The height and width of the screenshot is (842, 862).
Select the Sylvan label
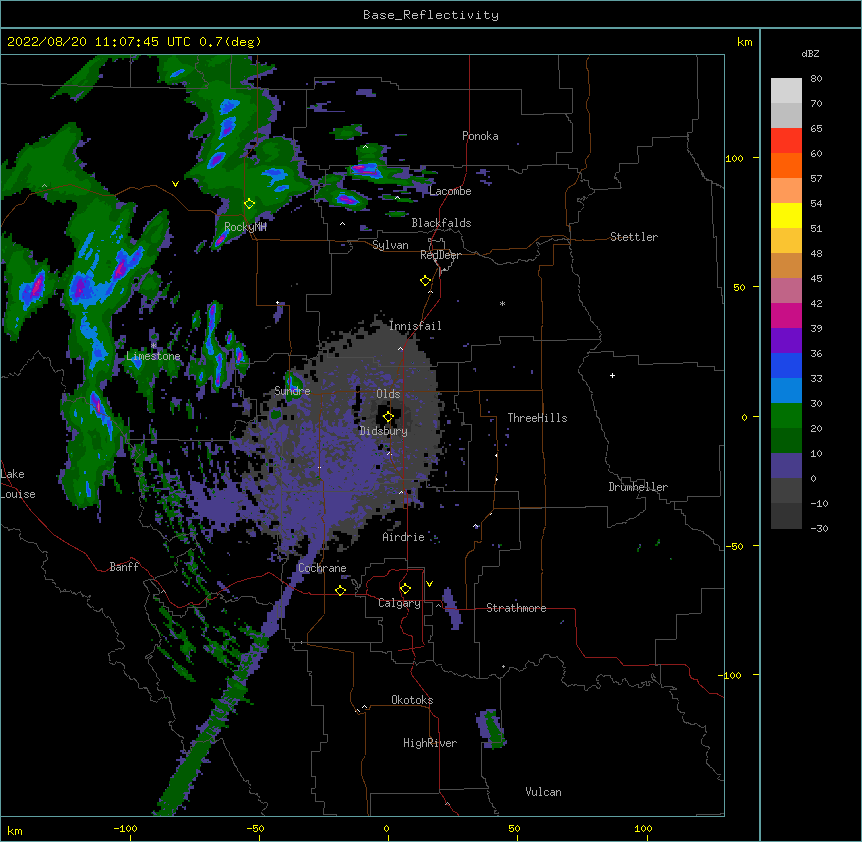pyautogui.click(x=390, y=245)
